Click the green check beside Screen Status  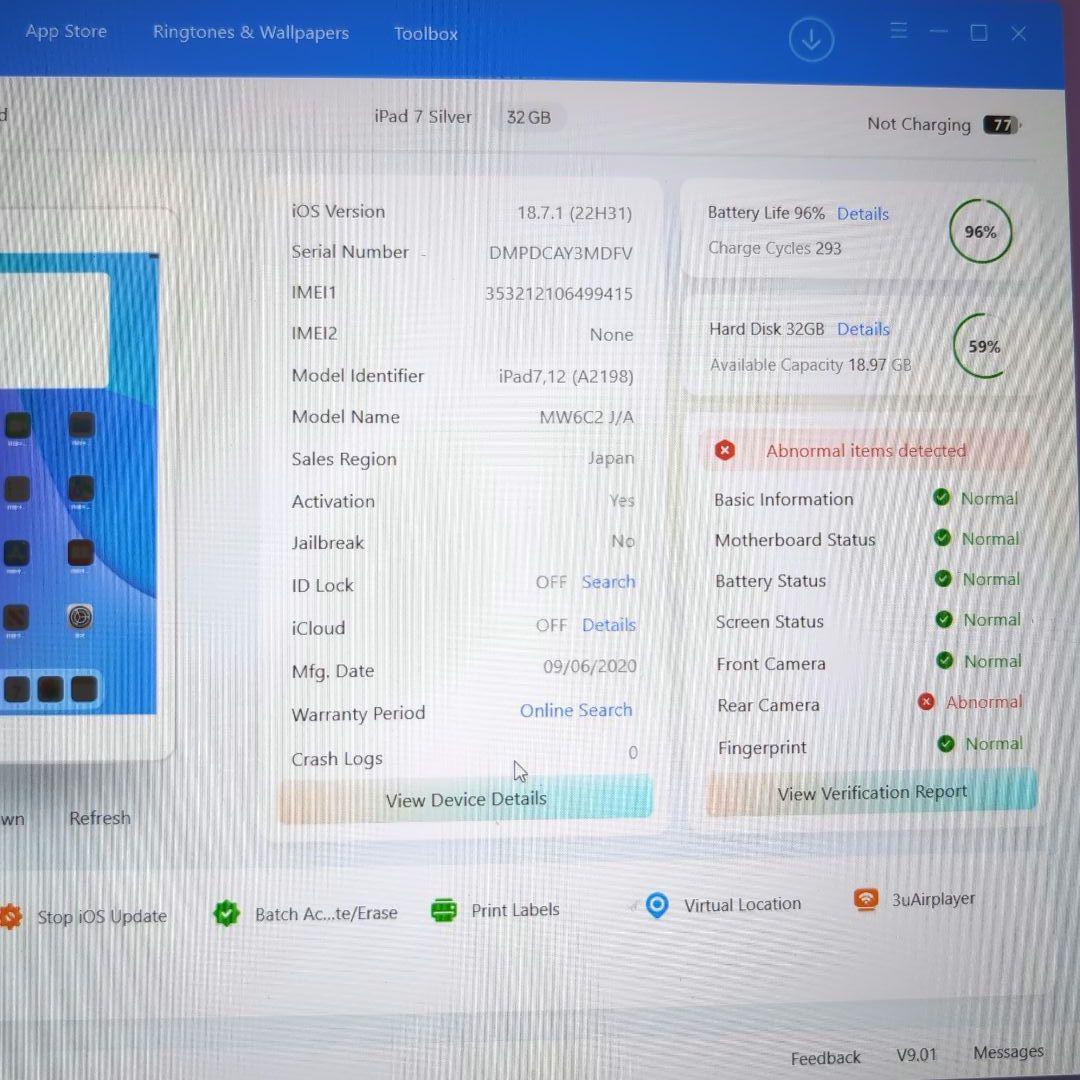pos(944,619)
